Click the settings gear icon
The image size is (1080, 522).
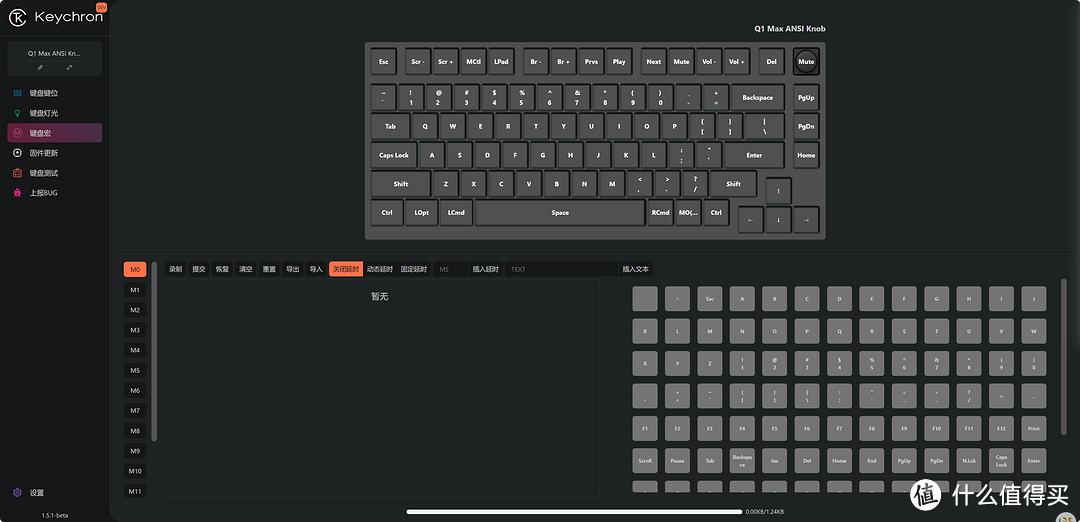pos(18,492)
